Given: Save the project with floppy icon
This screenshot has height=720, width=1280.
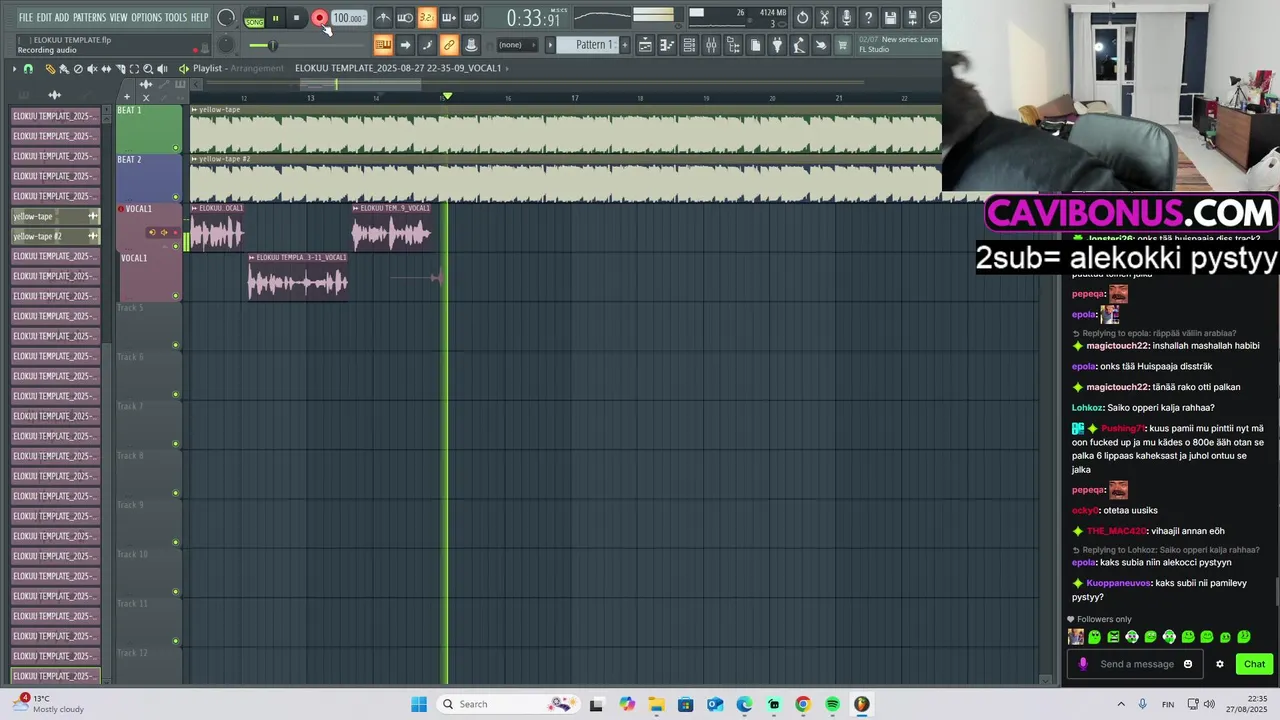Looking at the screenshot, I should tap(891, 17).
